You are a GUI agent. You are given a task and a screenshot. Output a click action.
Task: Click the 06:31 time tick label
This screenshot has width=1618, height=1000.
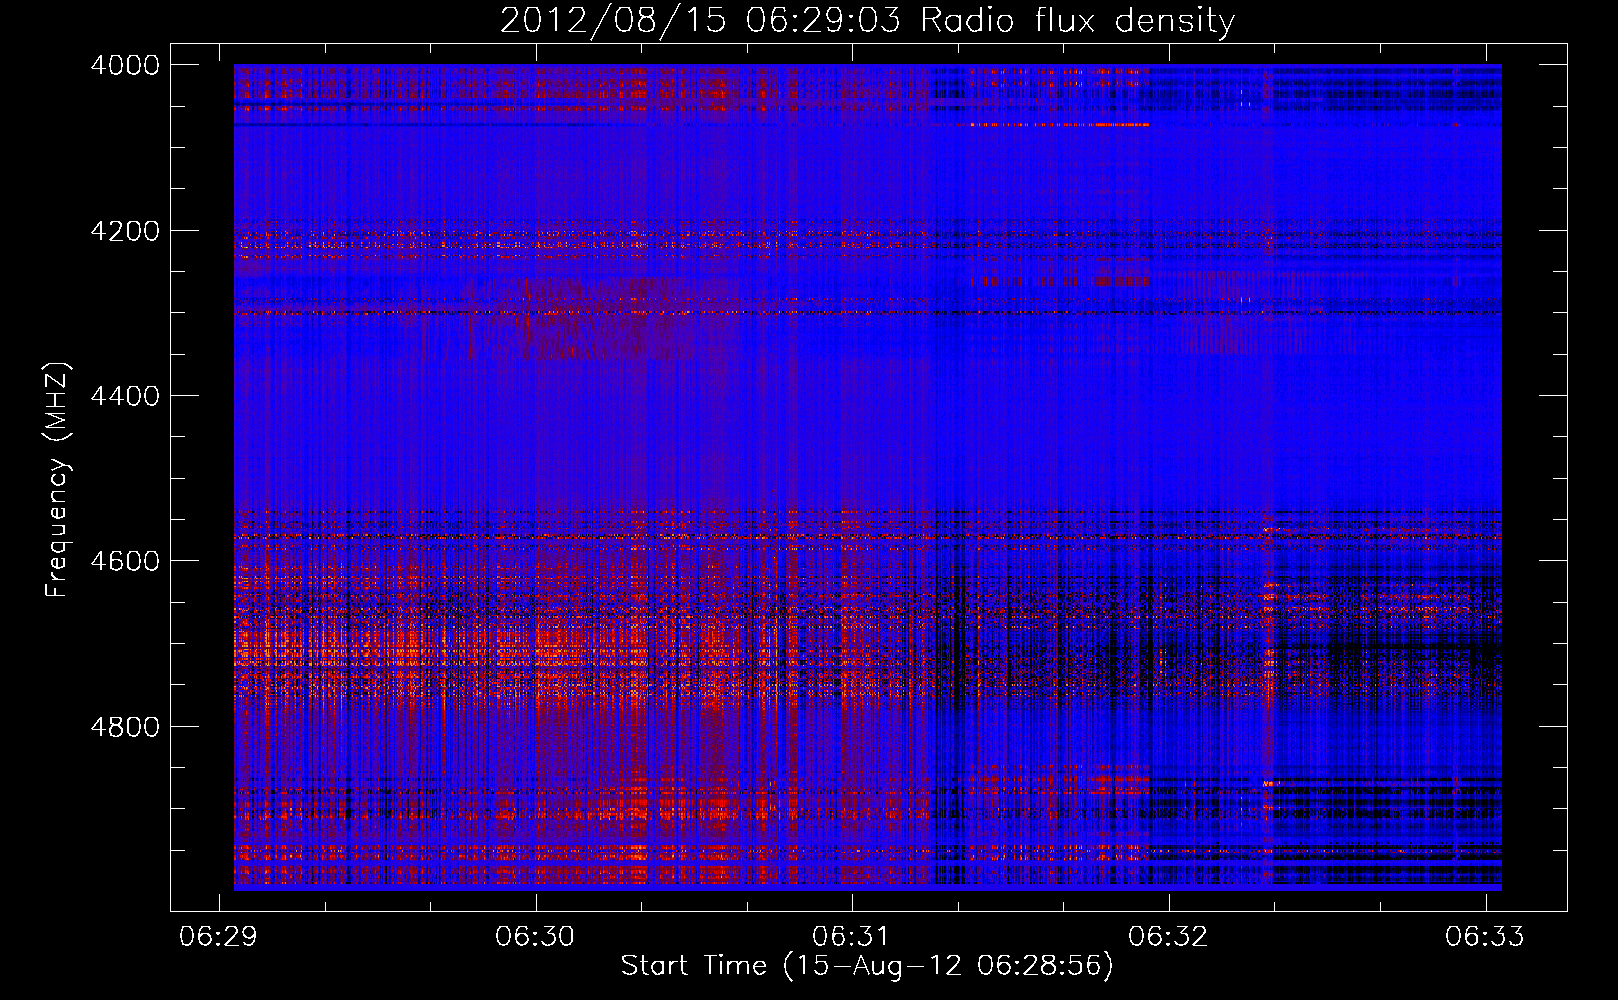[852, 936]
